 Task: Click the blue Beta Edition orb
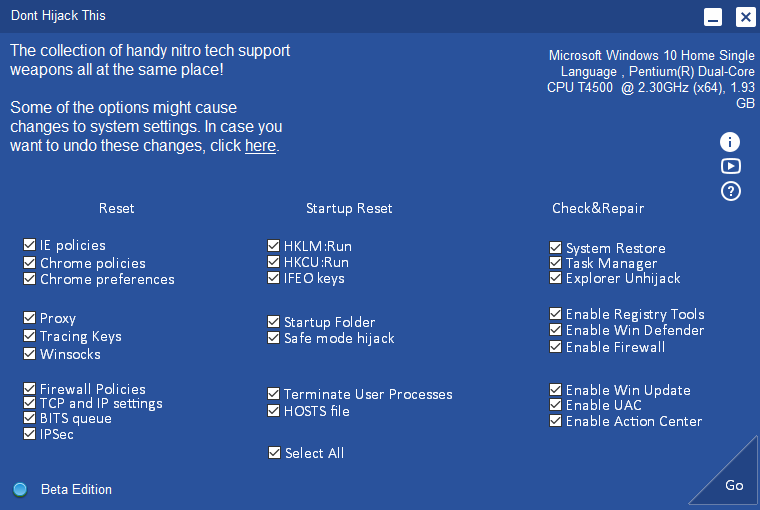coord(20,490)
